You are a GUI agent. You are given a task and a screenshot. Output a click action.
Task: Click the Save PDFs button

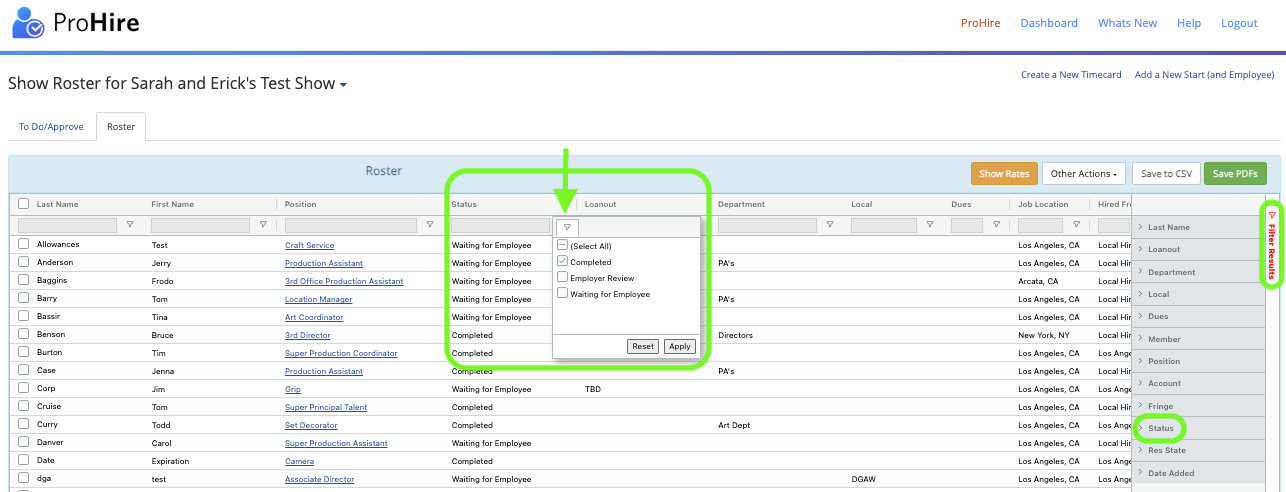pyautogui.click(x=1235, y=174)
